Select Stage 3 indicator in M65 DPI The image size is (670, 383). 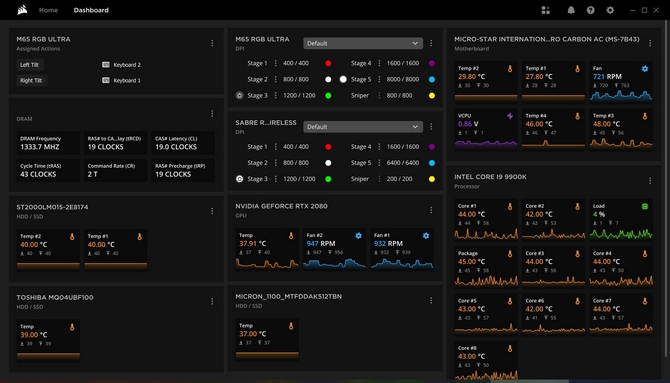240,95
